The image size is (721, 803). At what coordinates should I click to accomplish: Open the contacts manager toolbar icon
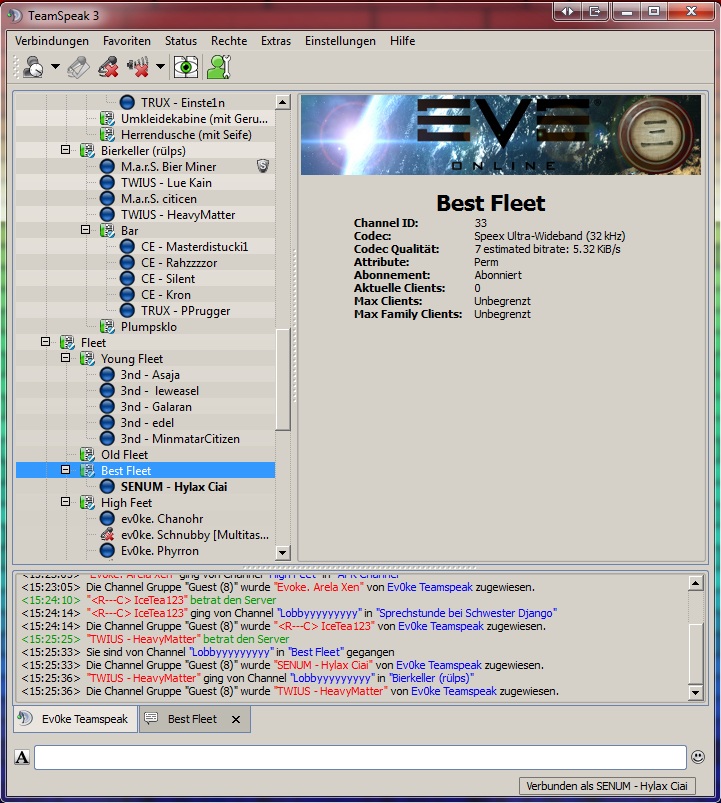tap(219, 67)
